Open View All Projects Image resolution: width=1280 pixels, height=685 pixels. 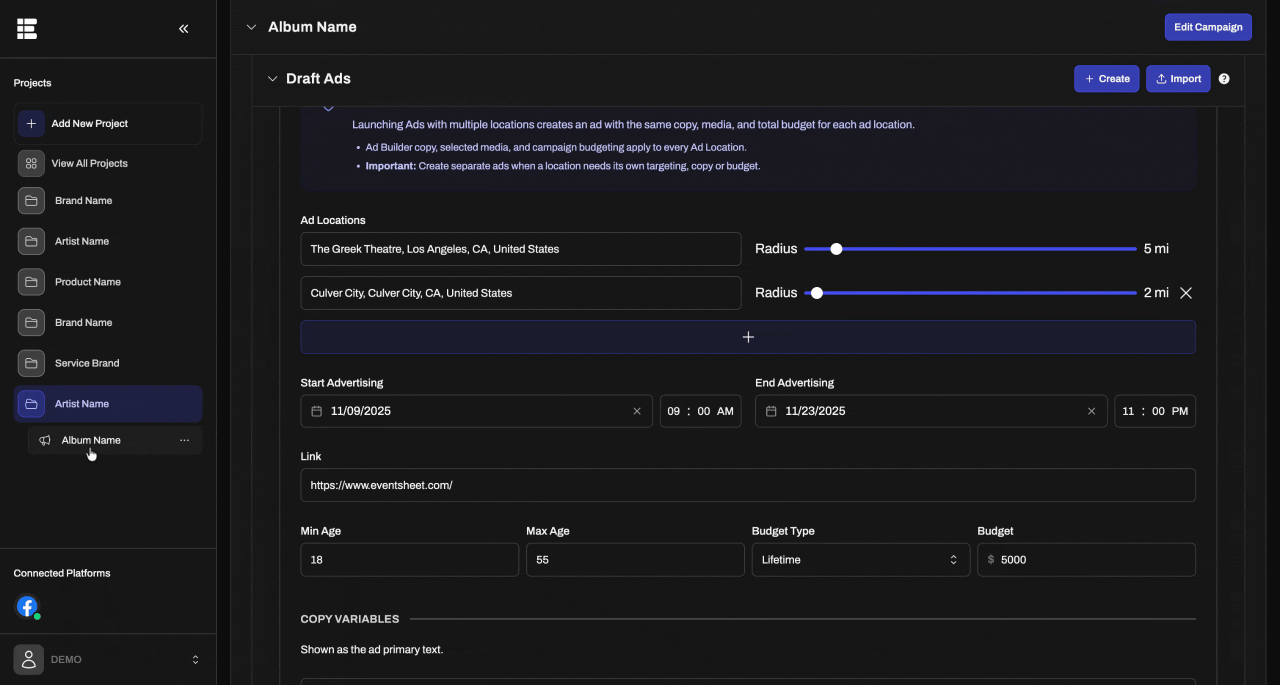tap(108, 163)
